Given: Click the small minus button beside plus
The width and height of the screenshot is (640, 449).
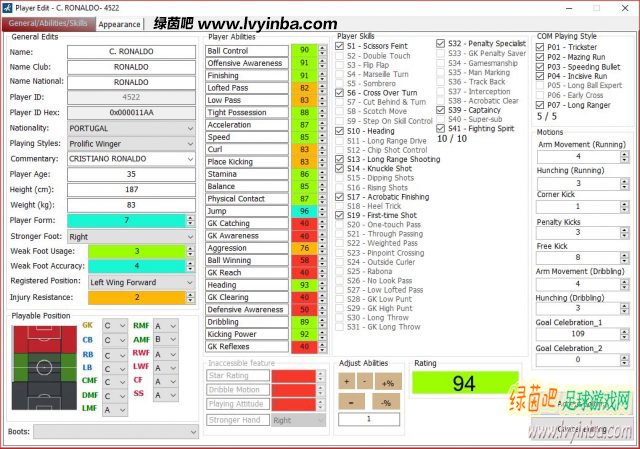Looking at the screenshot, I should [364, 382].
